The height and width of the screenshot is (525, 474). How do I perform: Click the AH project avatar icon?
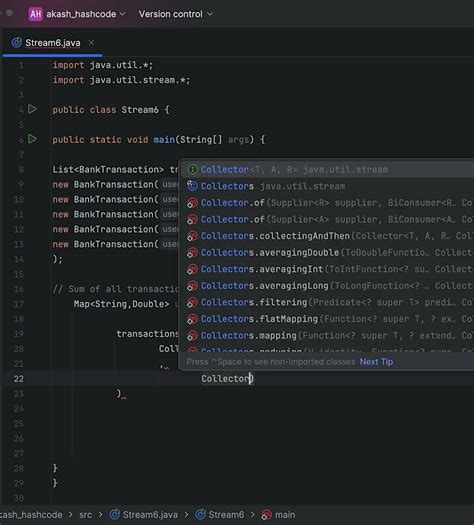click(35, 14)
